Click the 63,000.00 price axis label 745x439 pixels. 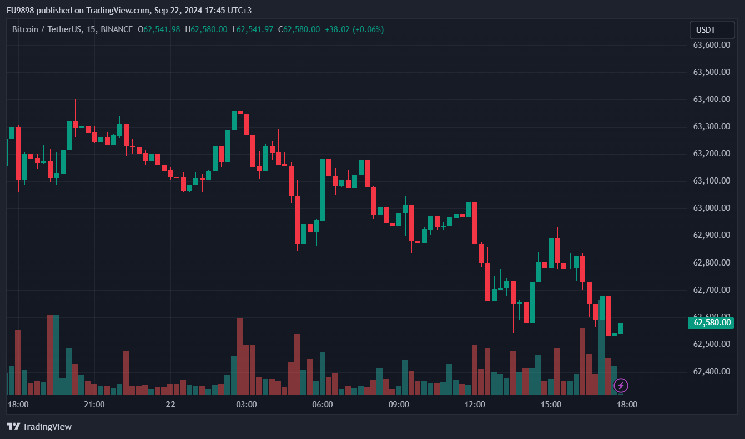pyautogui.click(x=710, y=208)
